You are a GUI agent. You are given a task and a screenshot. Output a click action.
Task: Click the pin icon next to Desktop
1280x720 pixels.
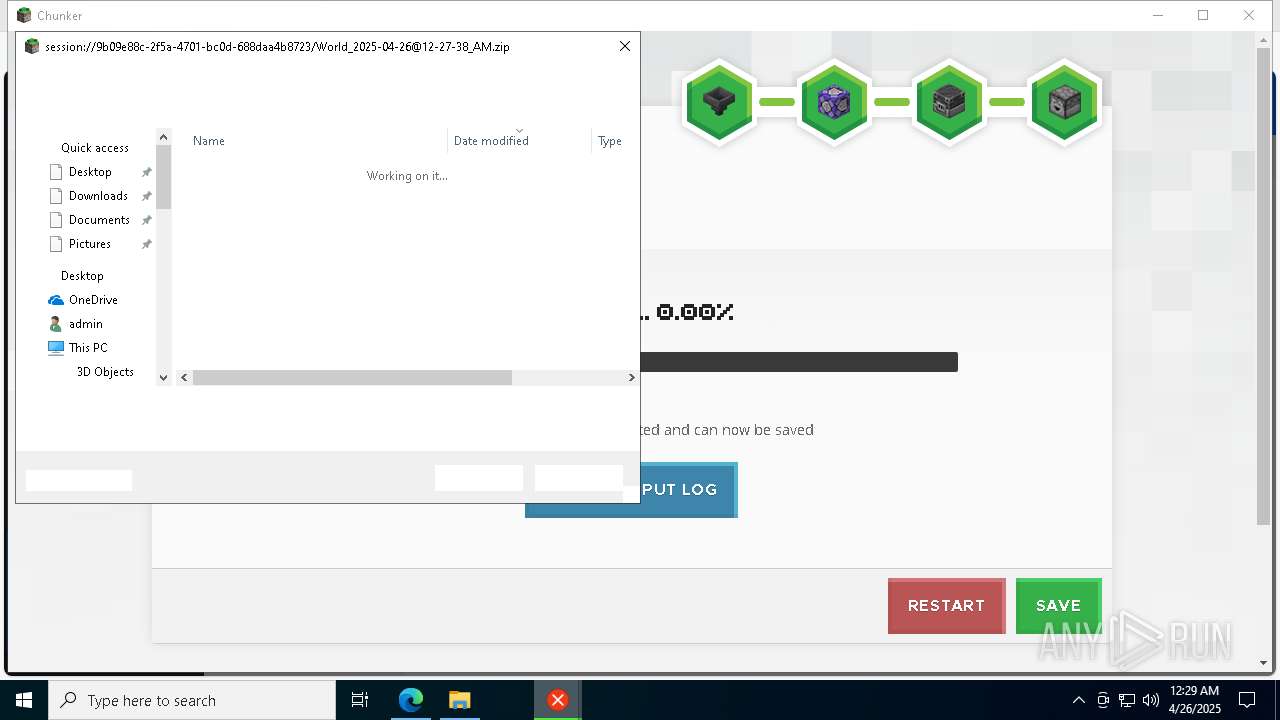(146, 172)
